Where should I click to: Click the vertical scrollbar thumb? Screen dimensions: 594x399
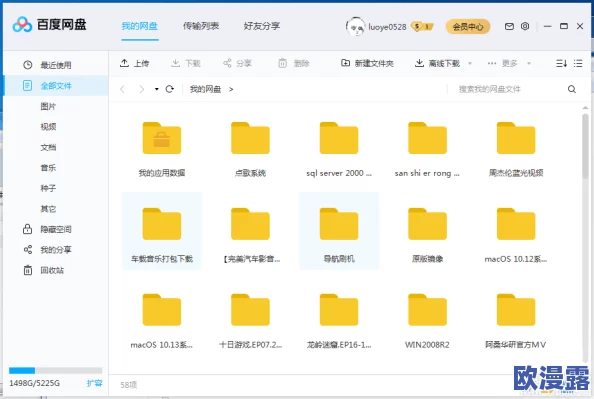coord(585,146)
